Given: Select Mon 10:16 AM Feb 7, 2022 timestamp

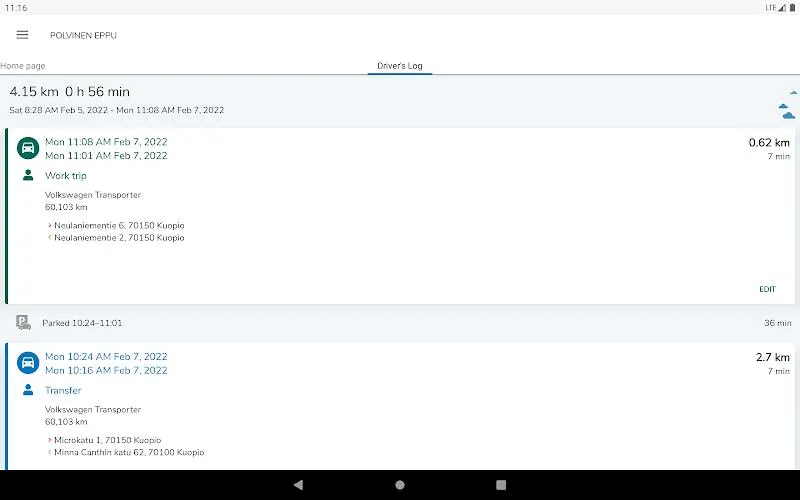Looking at the screenshot, I should [x=106, y=370].
